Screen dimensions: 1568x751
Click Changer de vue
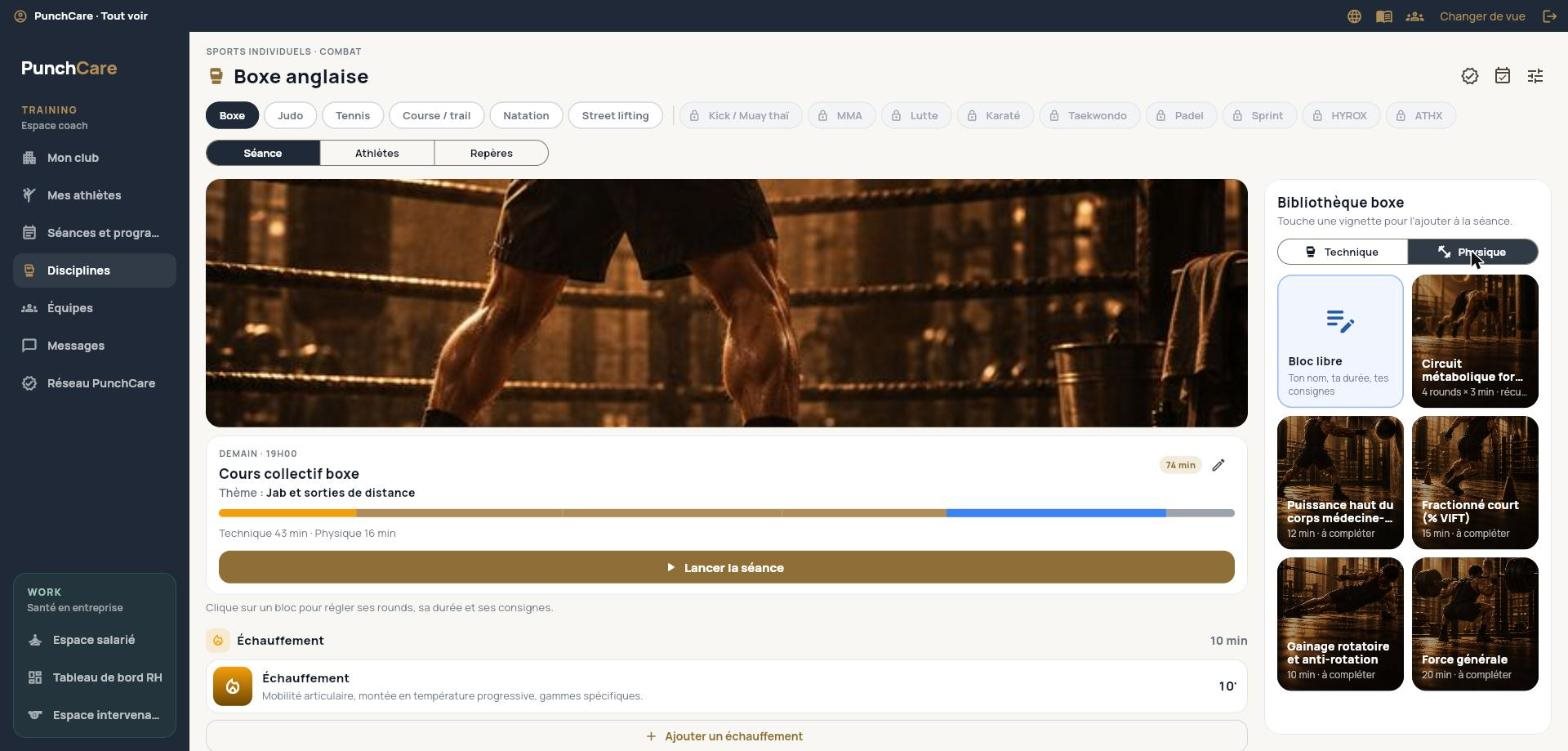pos(1482,16)
